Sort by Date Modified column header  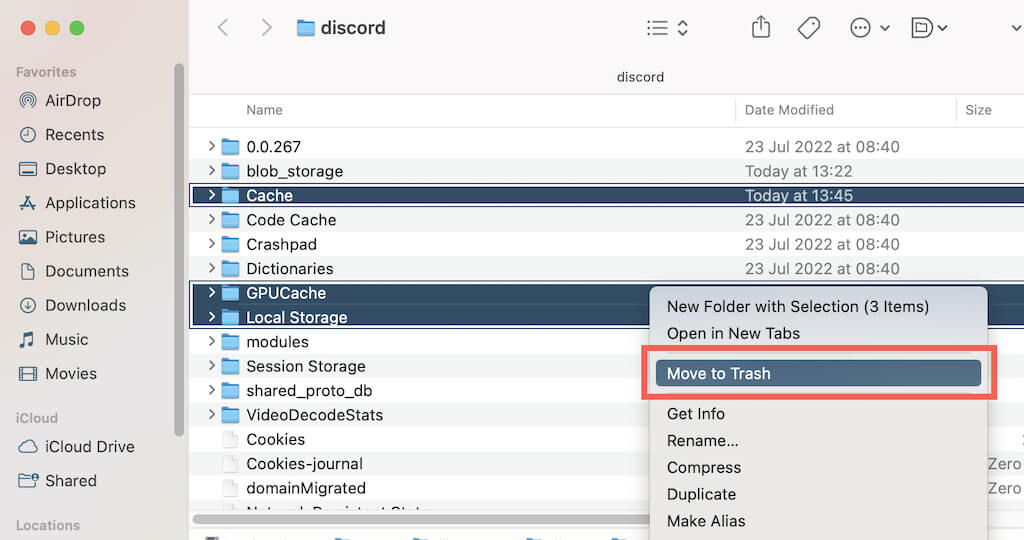789,110
